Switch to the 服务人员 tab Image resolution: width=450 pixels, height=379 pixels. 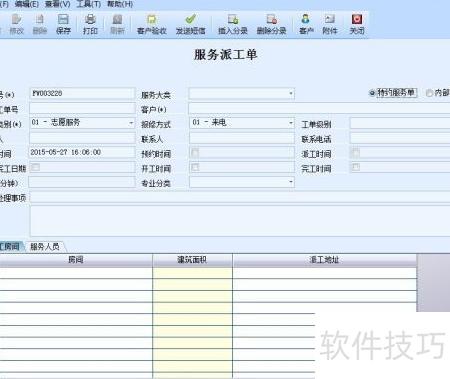45,246
